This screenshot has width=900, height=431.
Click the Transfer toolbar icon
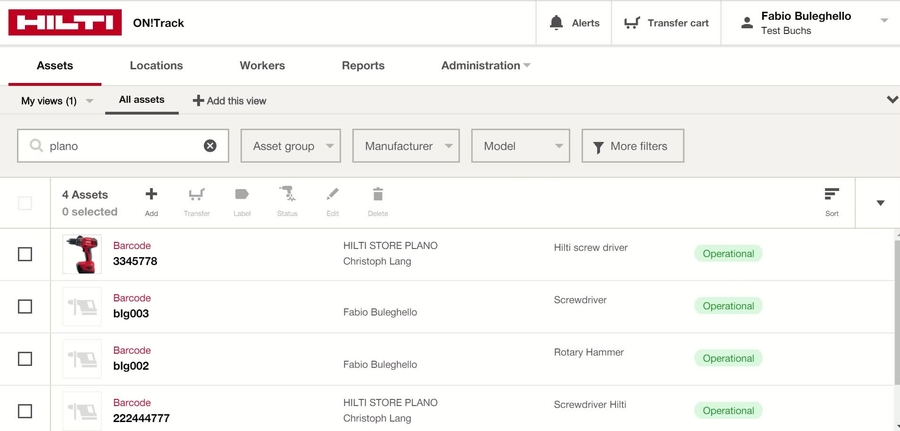click(x=197, y=195)
